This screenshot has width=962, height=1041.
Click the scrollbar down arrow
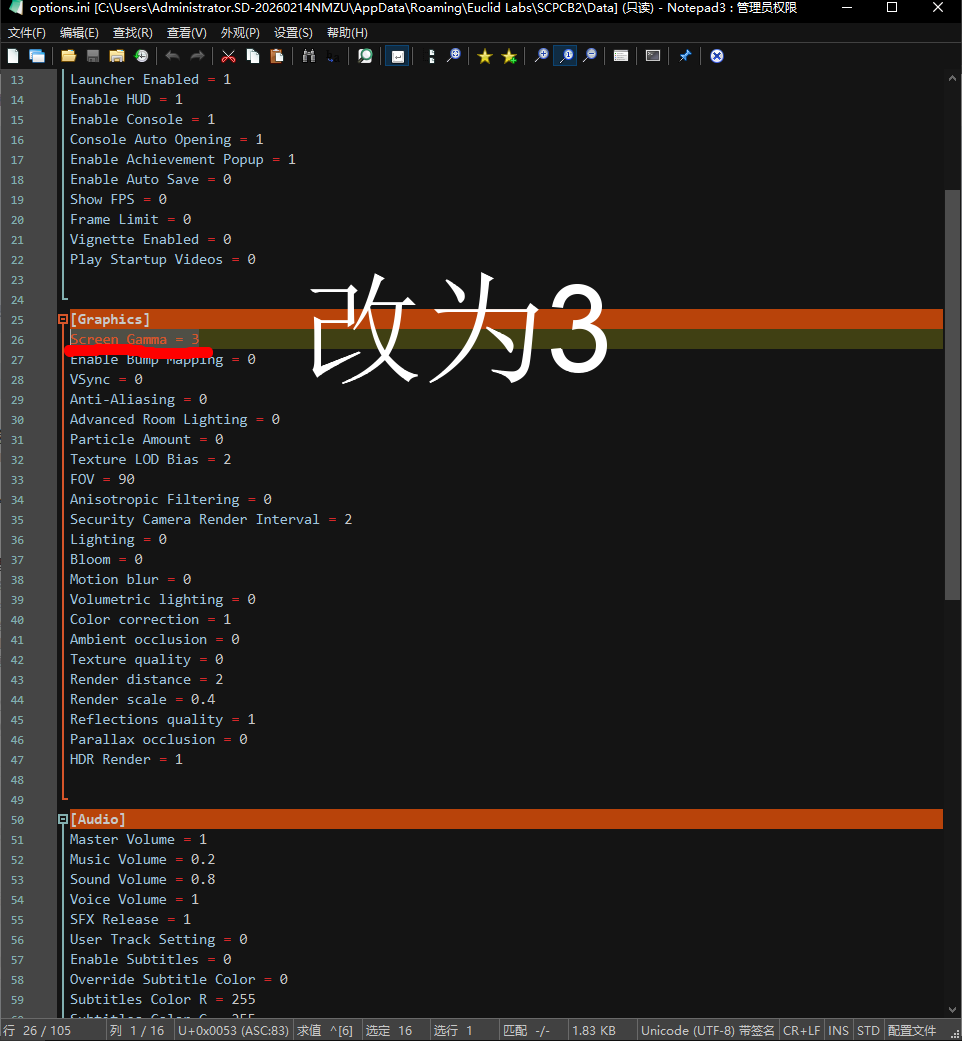pos(952,1010)
